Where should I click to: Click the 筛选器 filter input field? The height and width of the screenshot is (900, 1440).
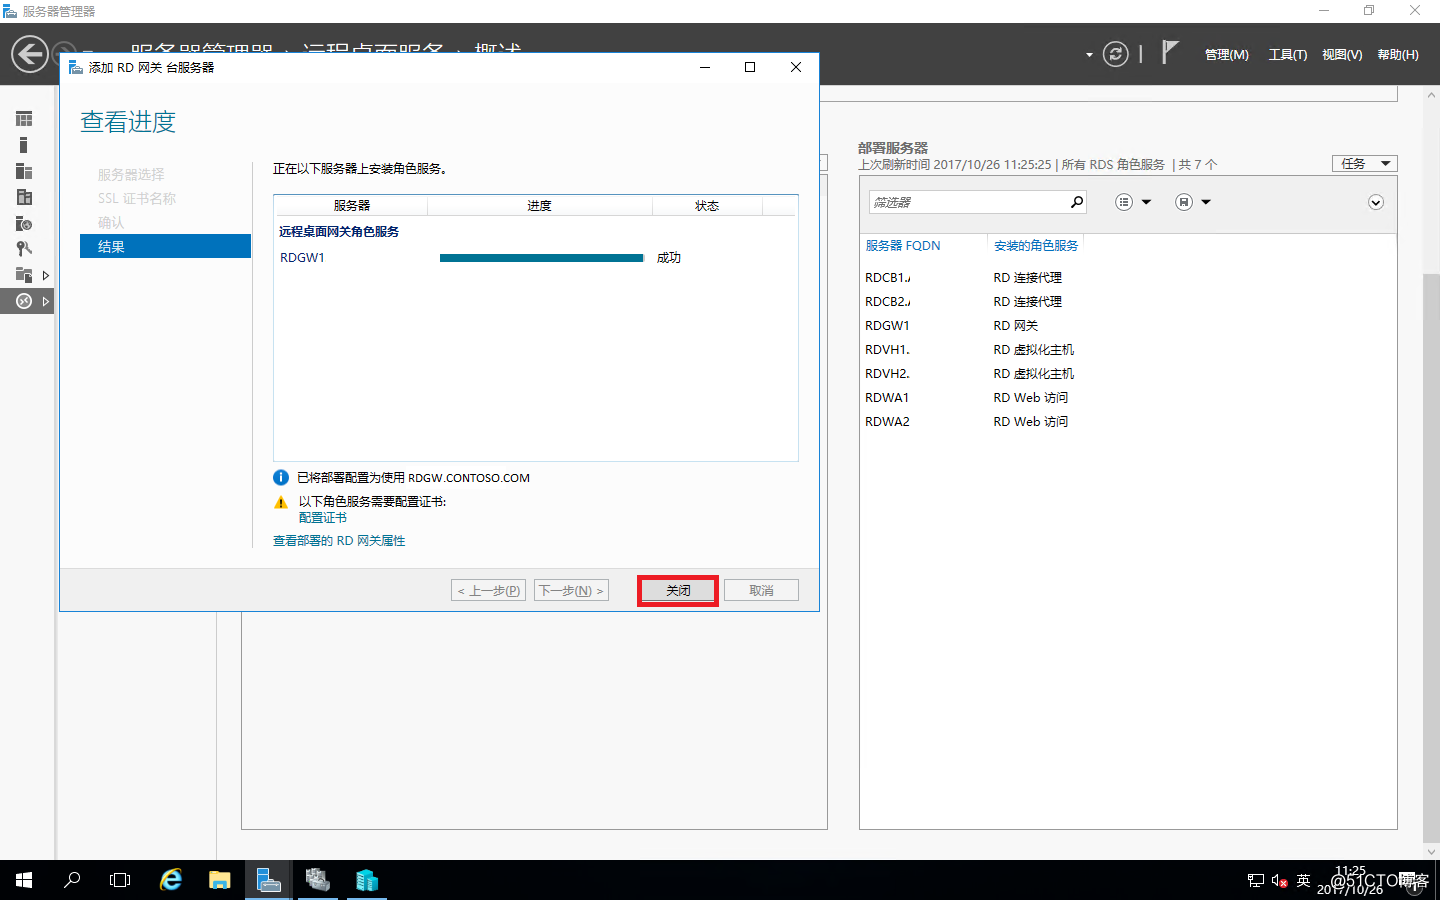coord(968,202)
